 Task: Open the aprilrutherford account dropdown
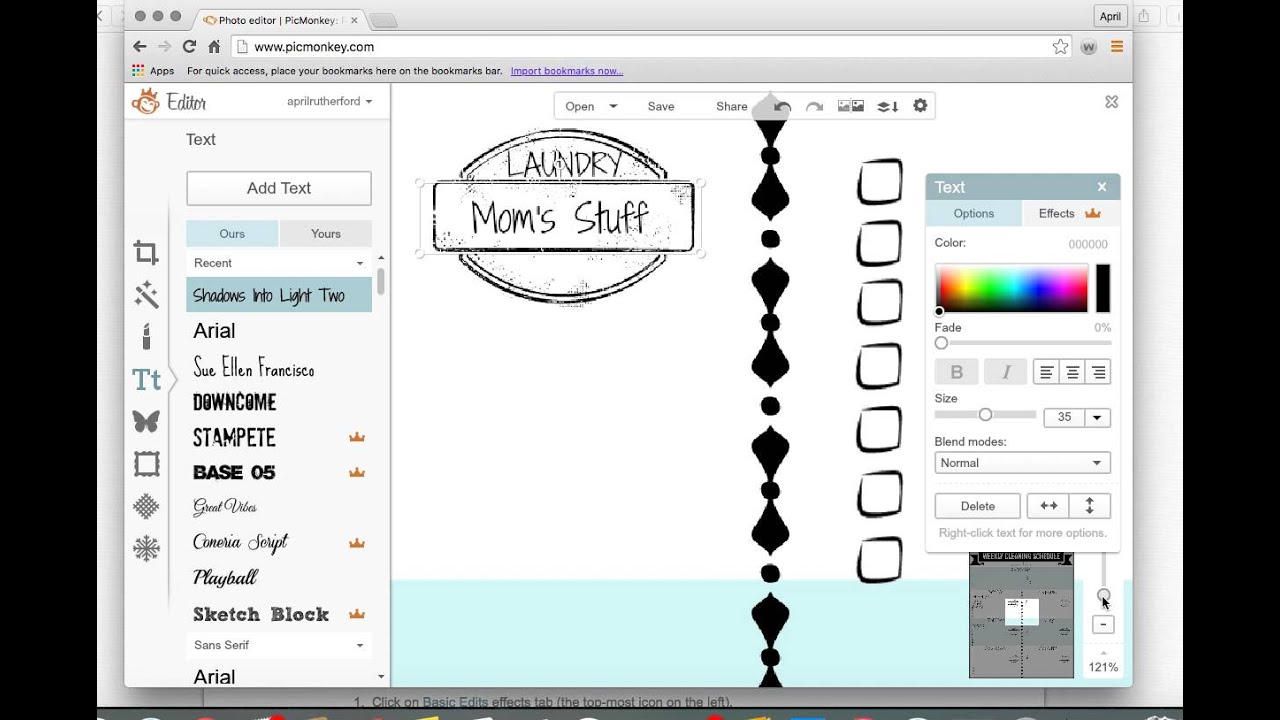coord(330,101)
